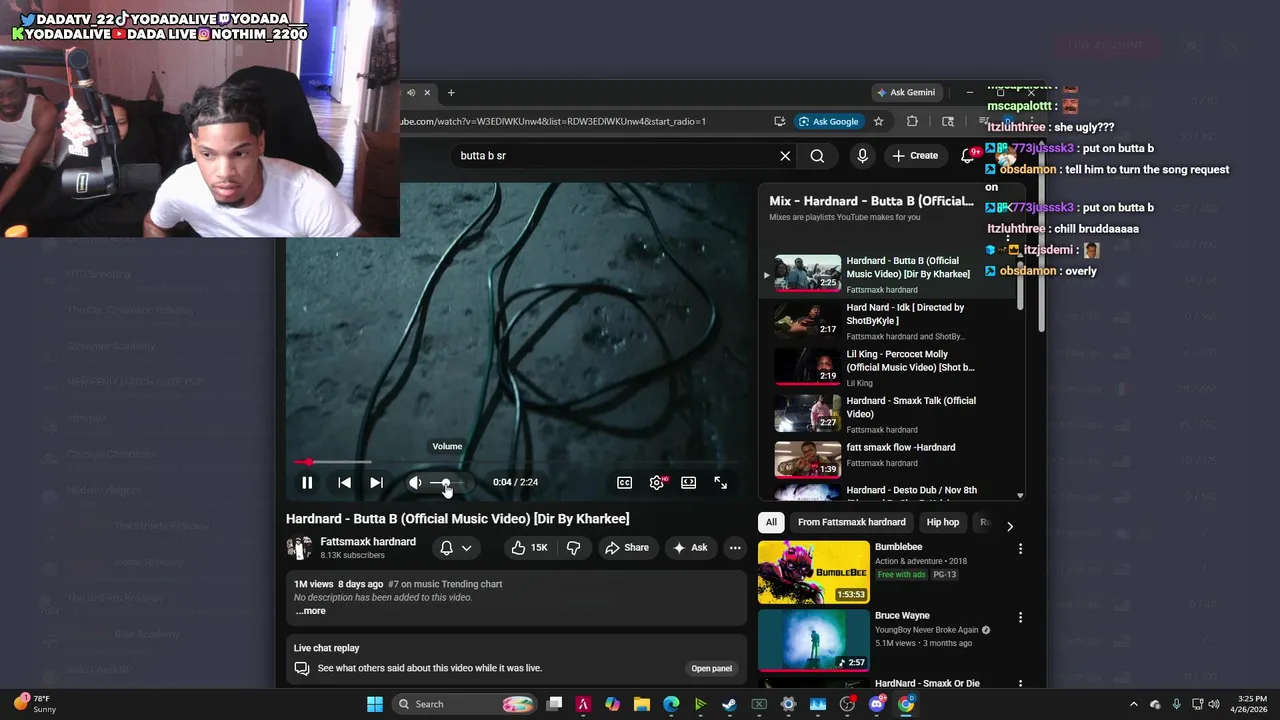
Task: Click Ask Gemini in Chrome title bar
Action: (x=906, y=92)
